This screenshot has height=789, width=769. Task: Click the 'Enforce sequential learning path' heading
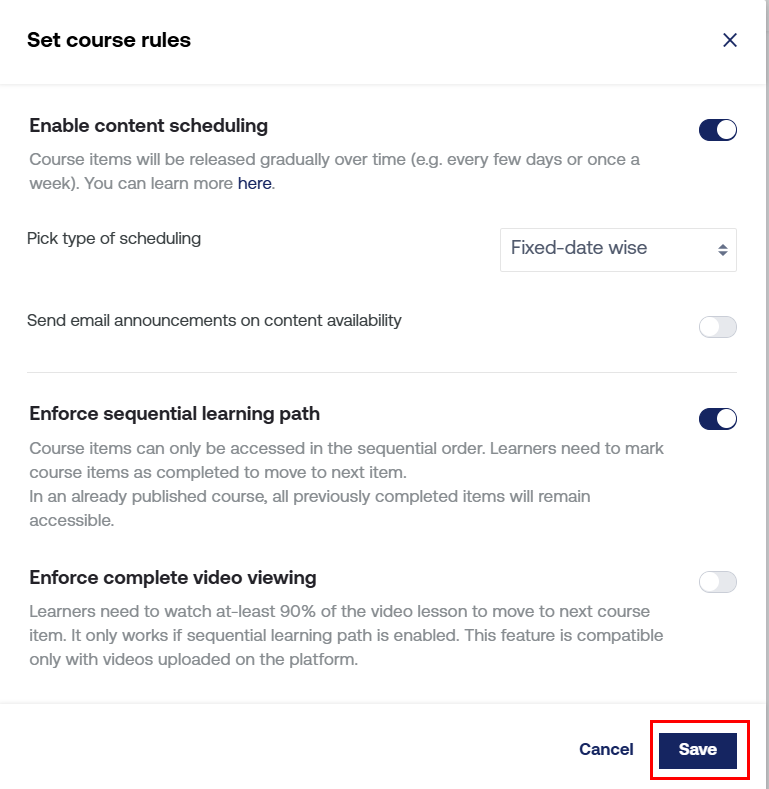[175, 414]
